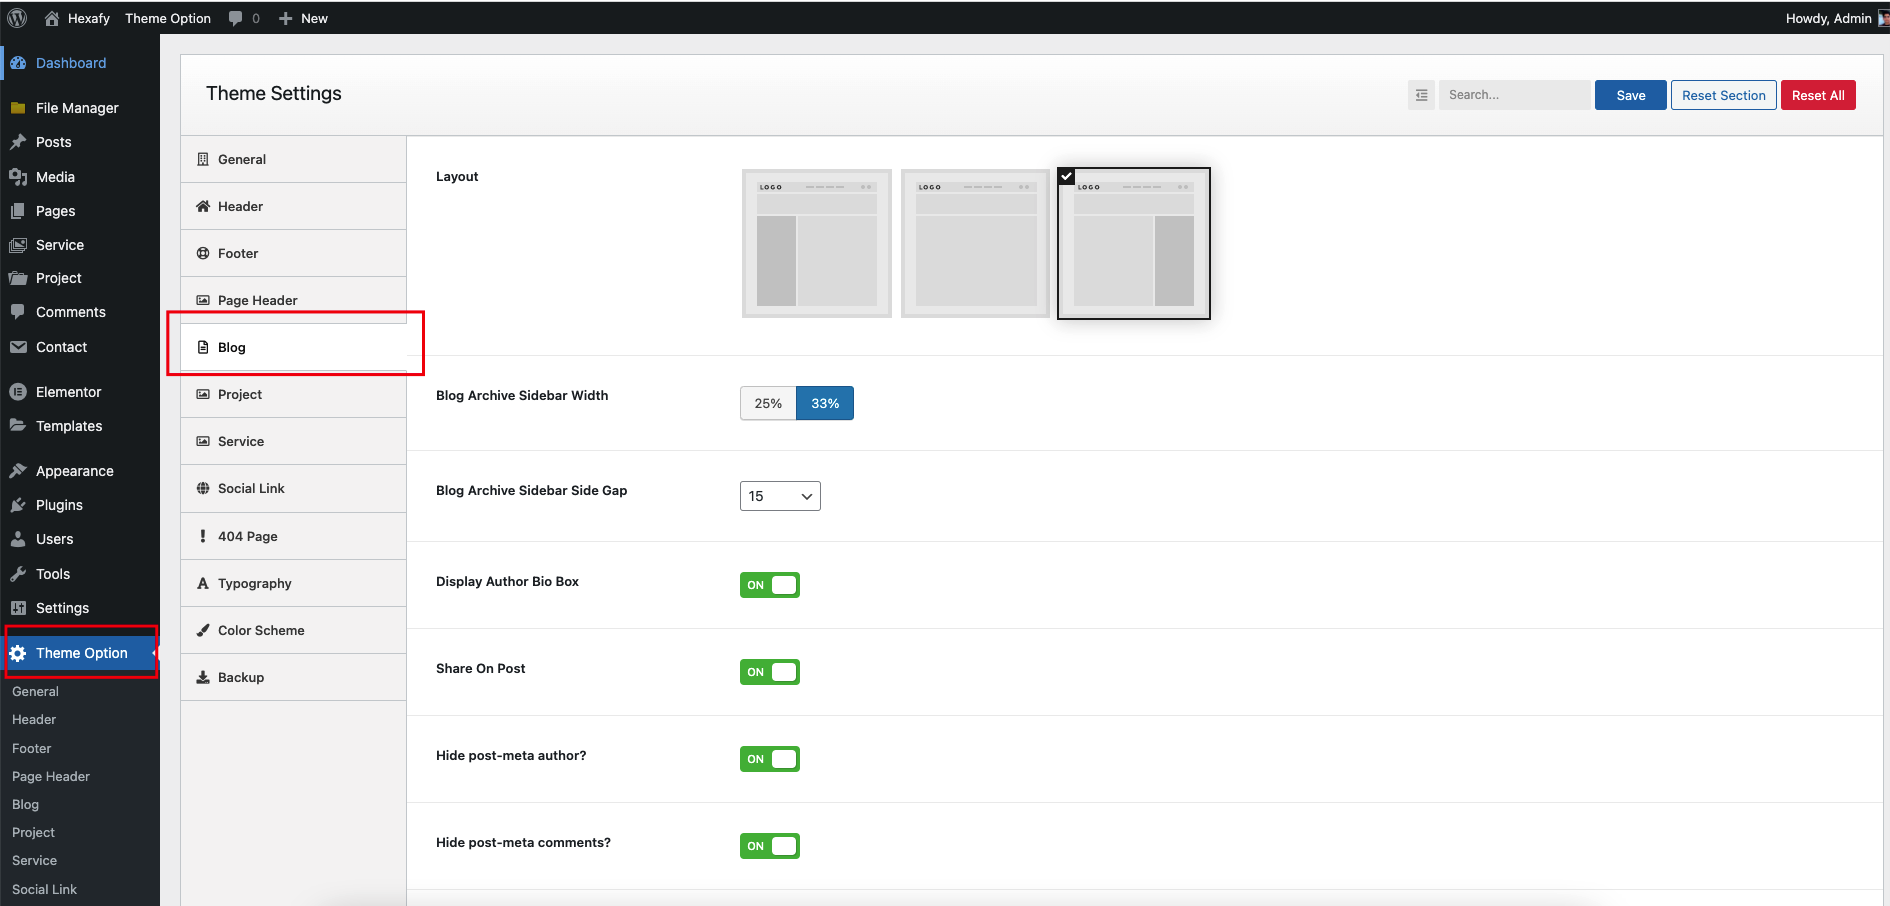Click the Reset Section button
The image size is (1890, 906).
[x=1723, y=95]
